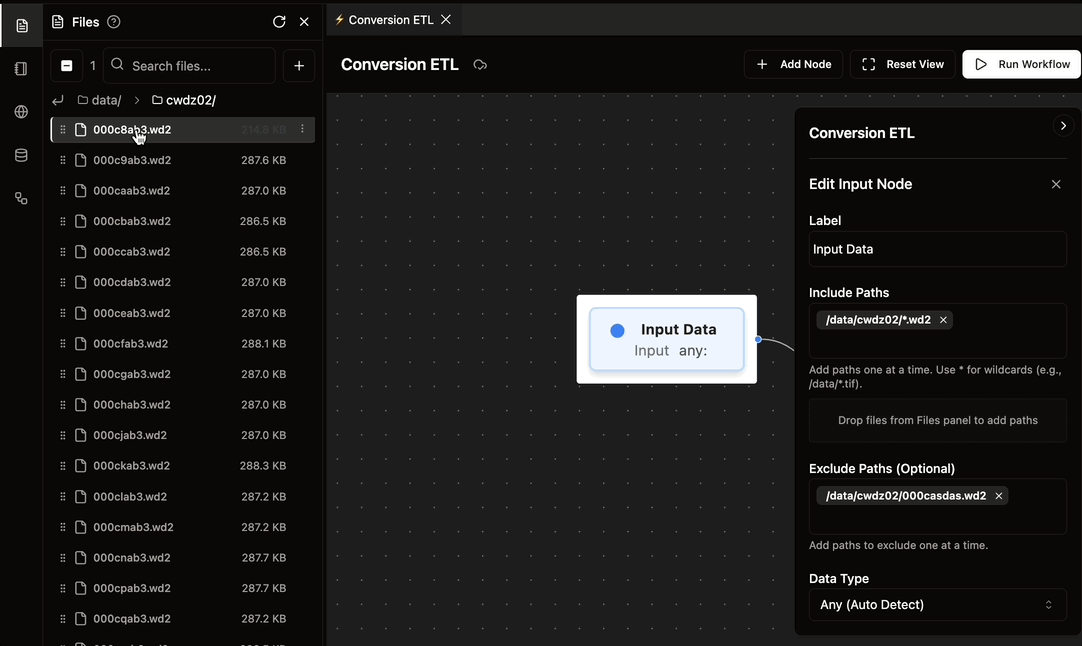The image size is (1082, 646).
Task: Select the 000cfab3.wd2 file
Action: (x=130, y=343)
